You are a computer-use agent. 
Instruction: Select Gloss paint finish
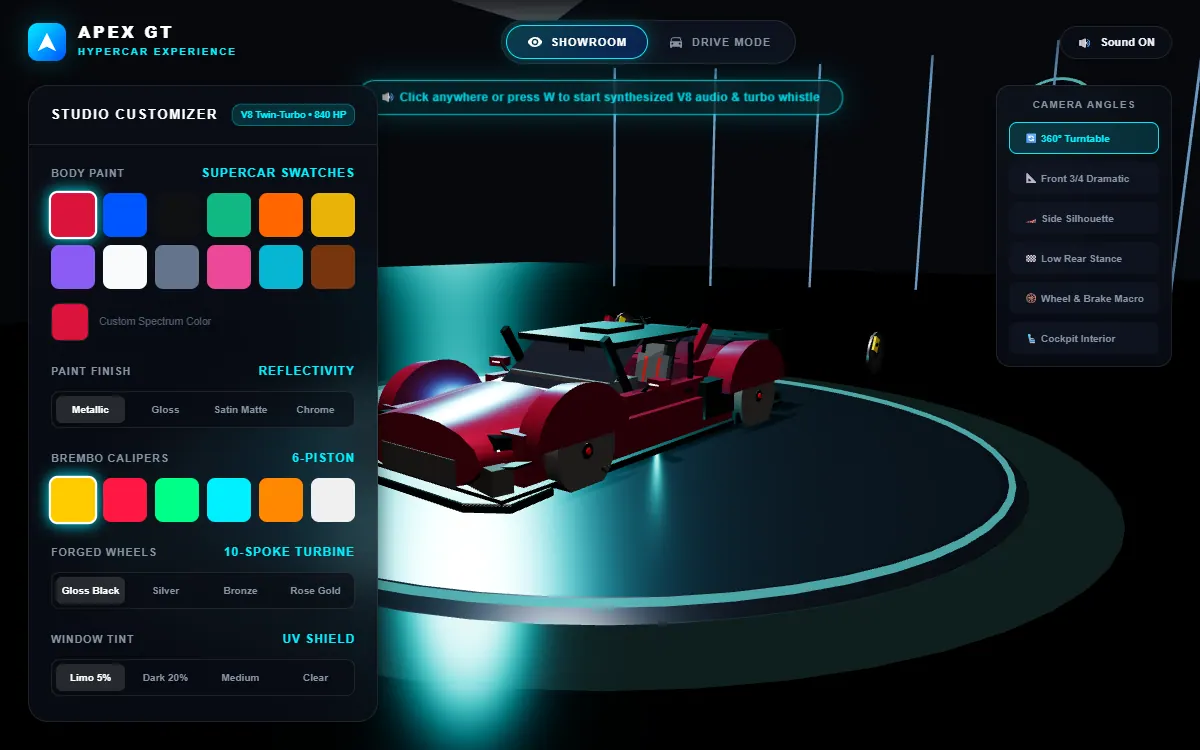click(165, 409)
